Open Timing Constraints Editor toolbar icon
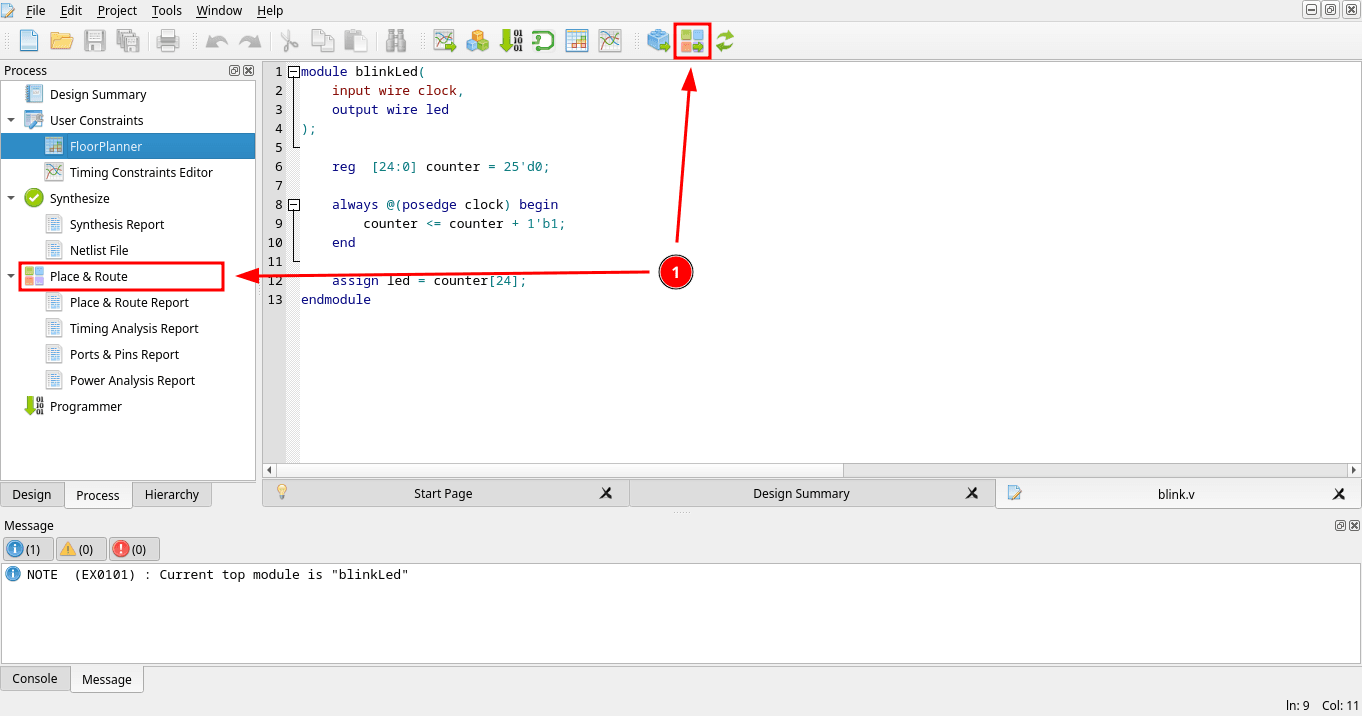The width and height of the screenshot is (1362, 716). pyautogui.click(x=610, y=41)
